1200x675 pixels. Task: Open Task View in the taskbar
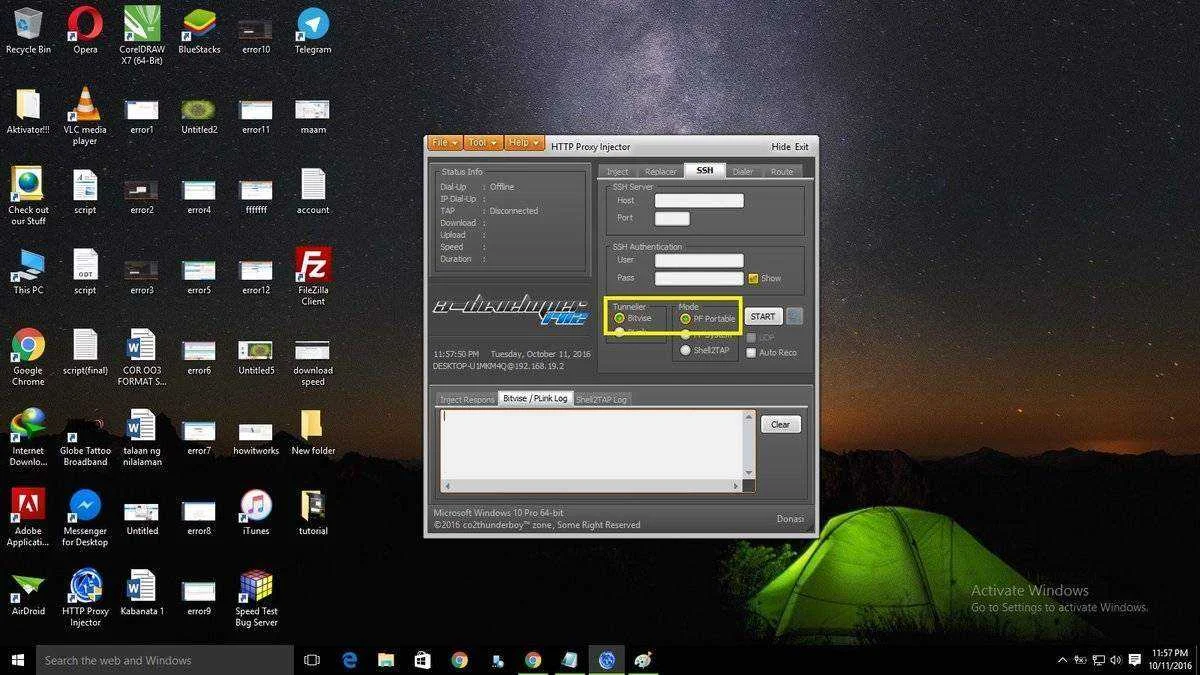[x=312, y=660]
